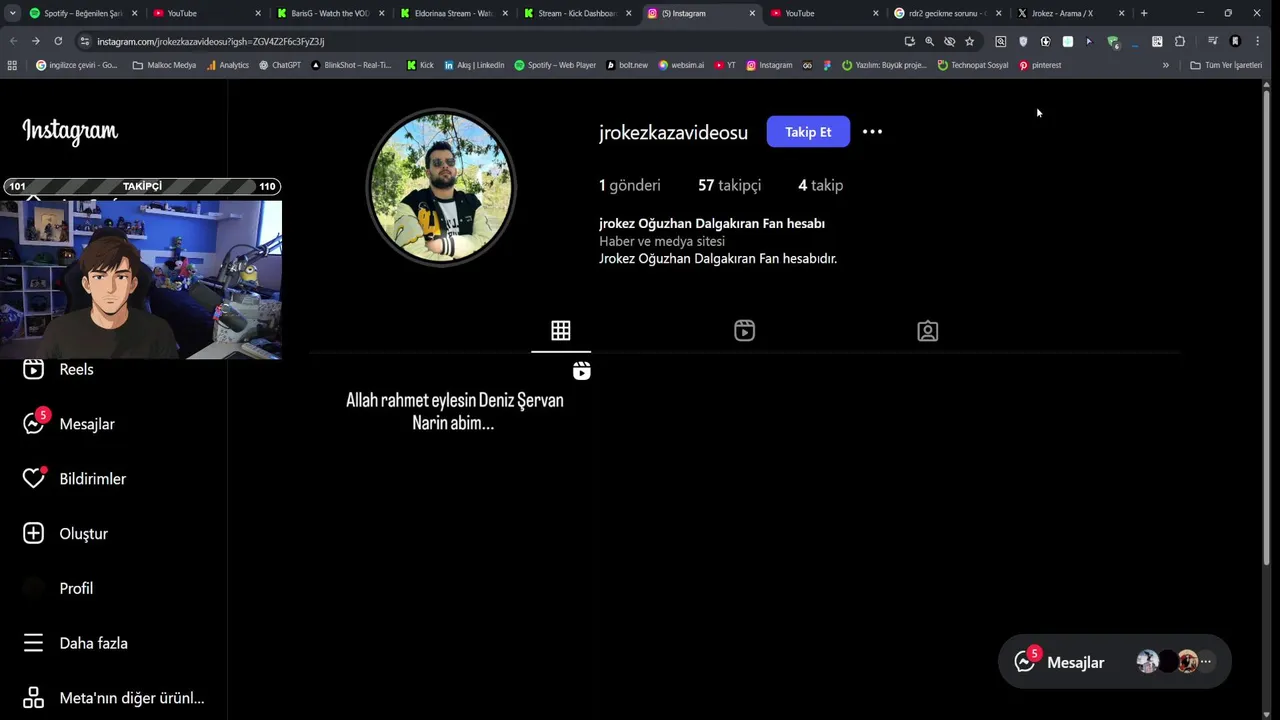Open the Malkoc Medya bookmarks folder

(x=164, y=65)
